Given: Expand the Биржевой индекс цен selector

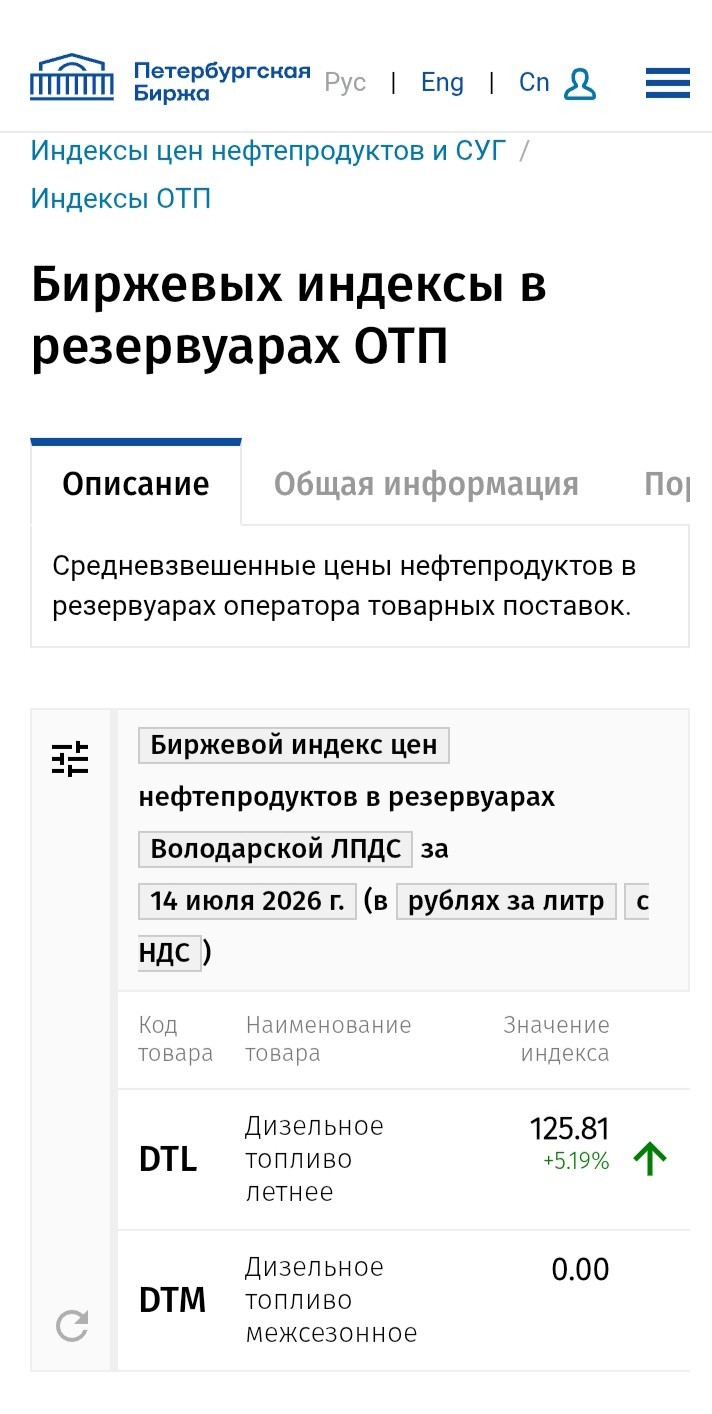Looking at the screenshot, I should coord(294,745).
